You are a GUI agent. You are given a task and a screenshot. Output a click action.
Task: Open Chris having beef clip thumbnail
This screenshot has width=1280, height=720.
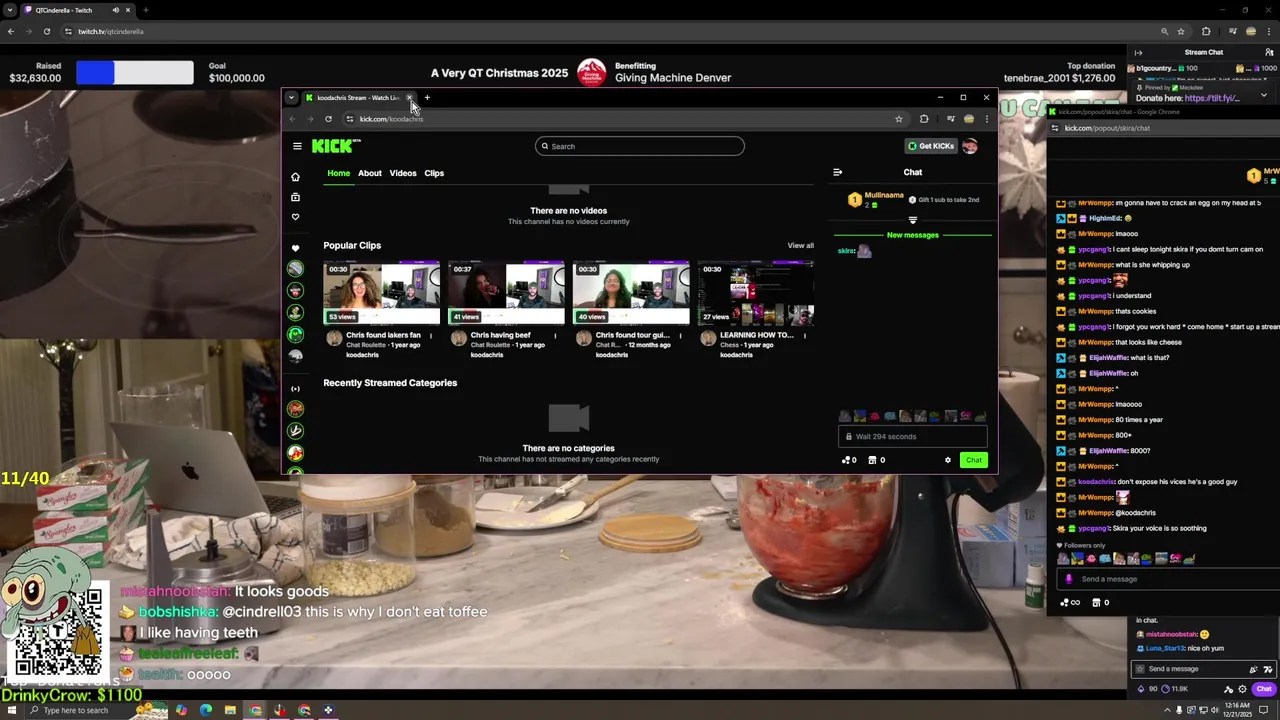click(x=506, y=293)
